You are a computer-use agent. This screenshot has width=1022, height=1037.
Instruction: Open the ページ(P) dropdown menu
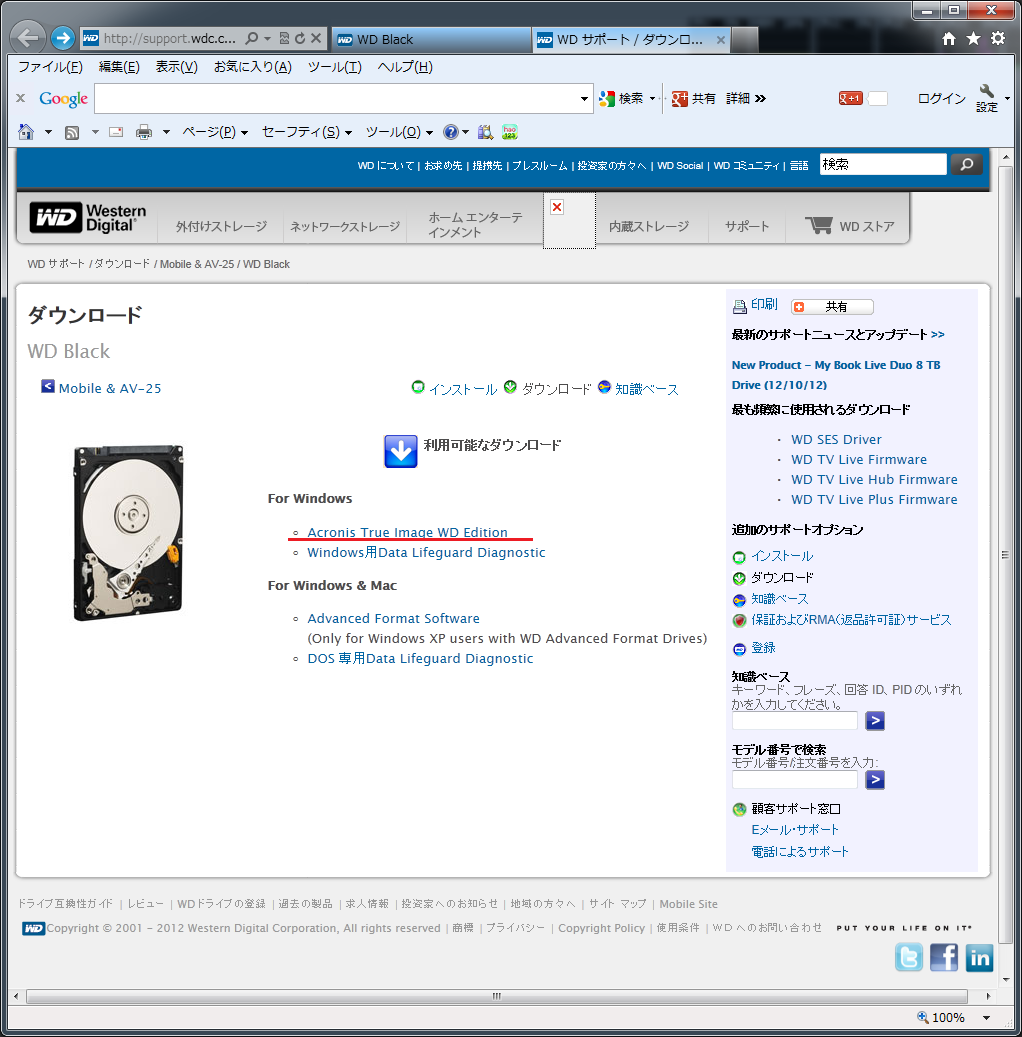(215, 132)
